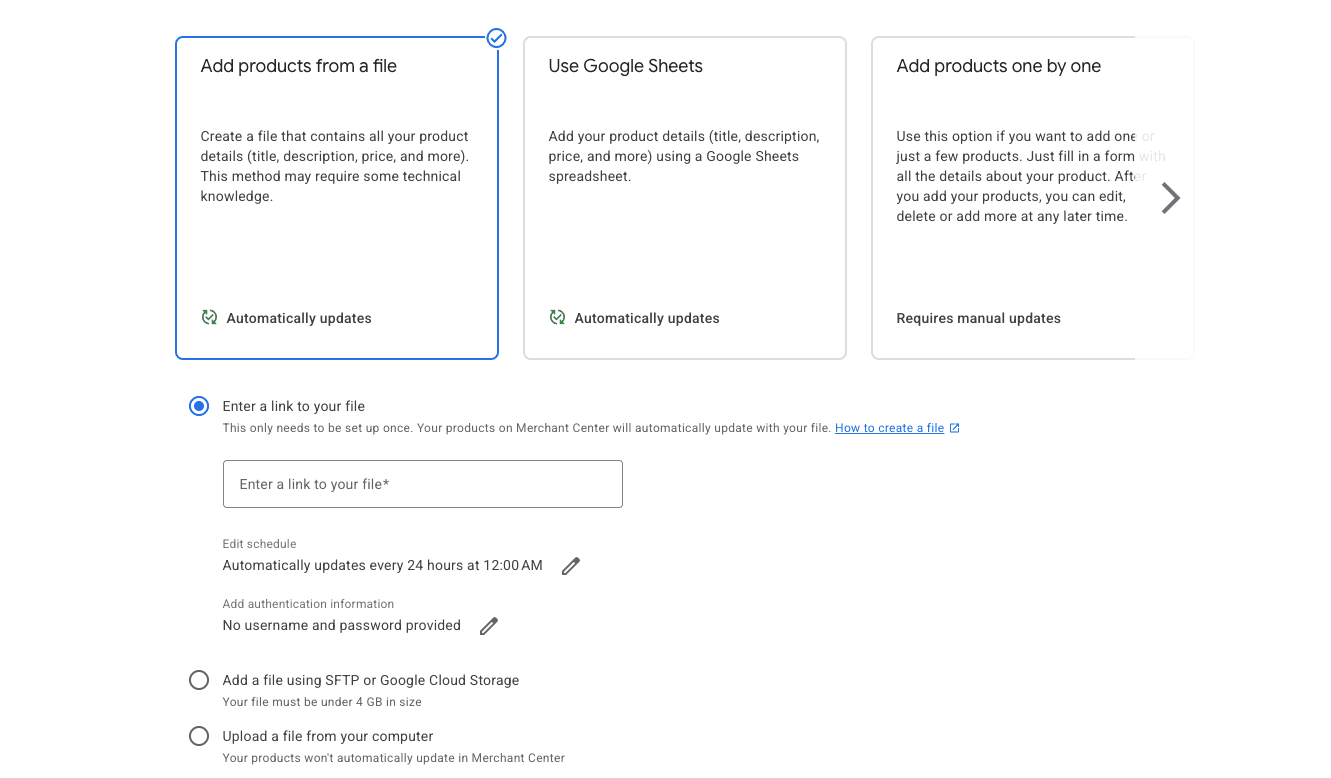The height and width of the screenshot is (778, 1331).
Task: Open the 'How to create a file' help link
Action: [889, 427]
